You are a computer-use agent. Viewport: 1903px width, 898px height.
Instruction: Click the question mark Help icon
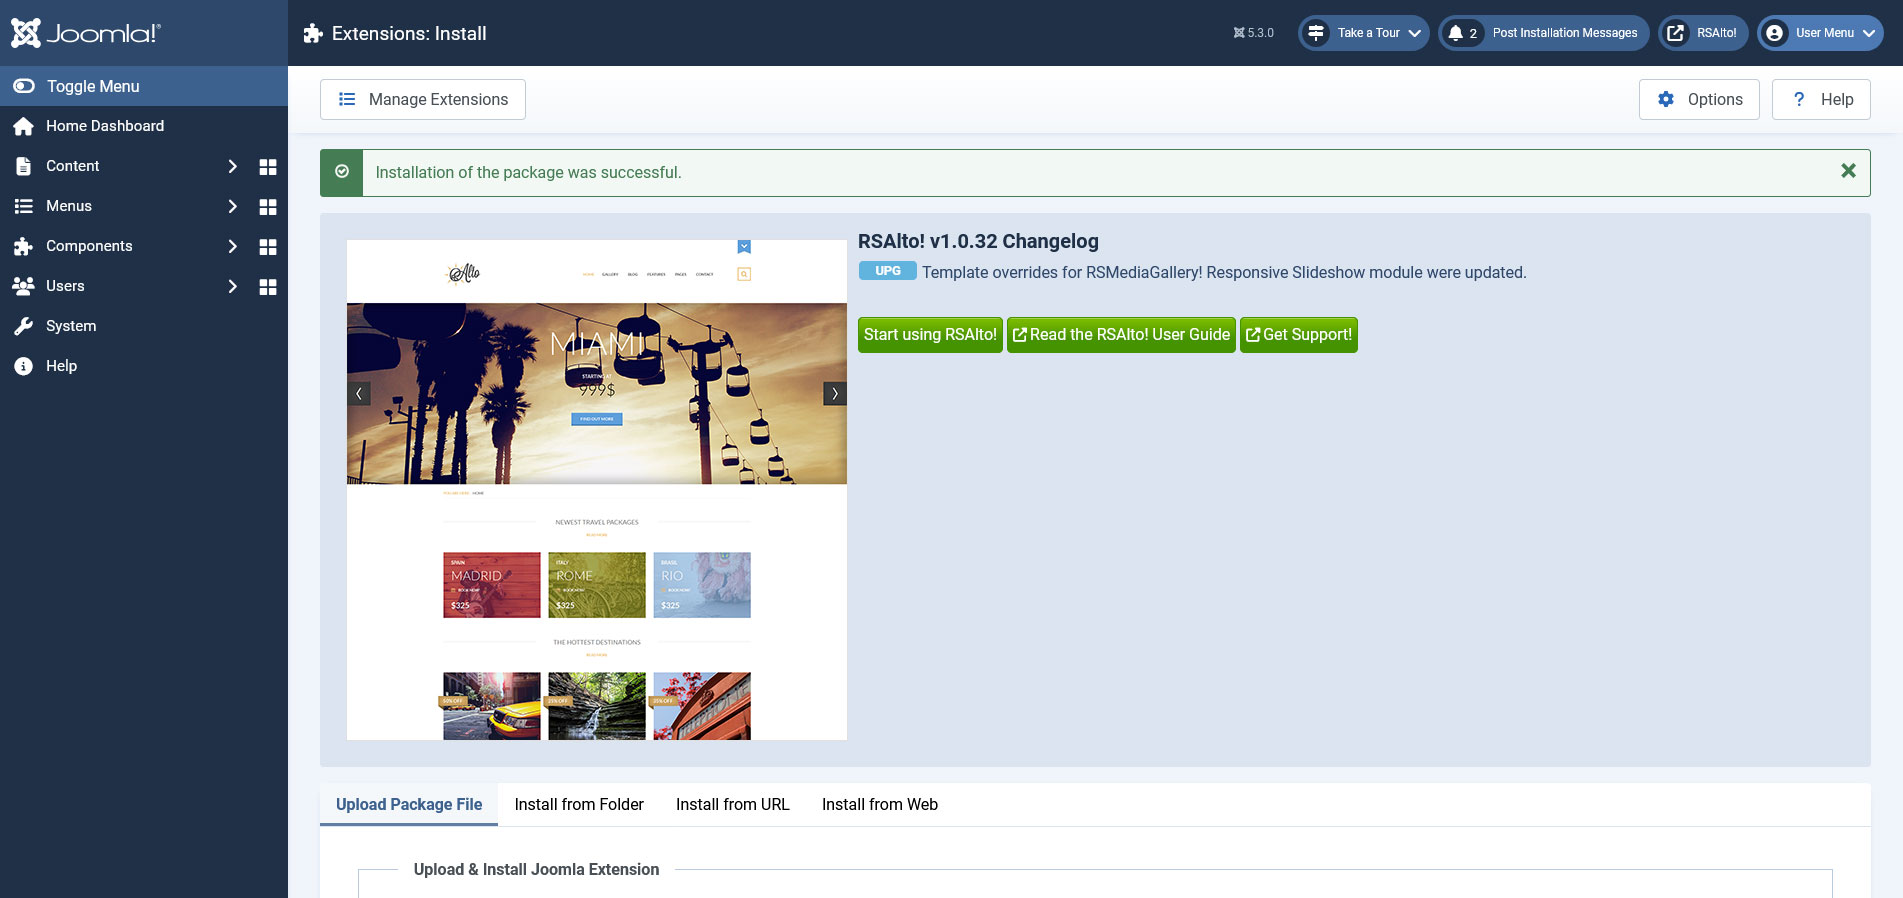1799,99
